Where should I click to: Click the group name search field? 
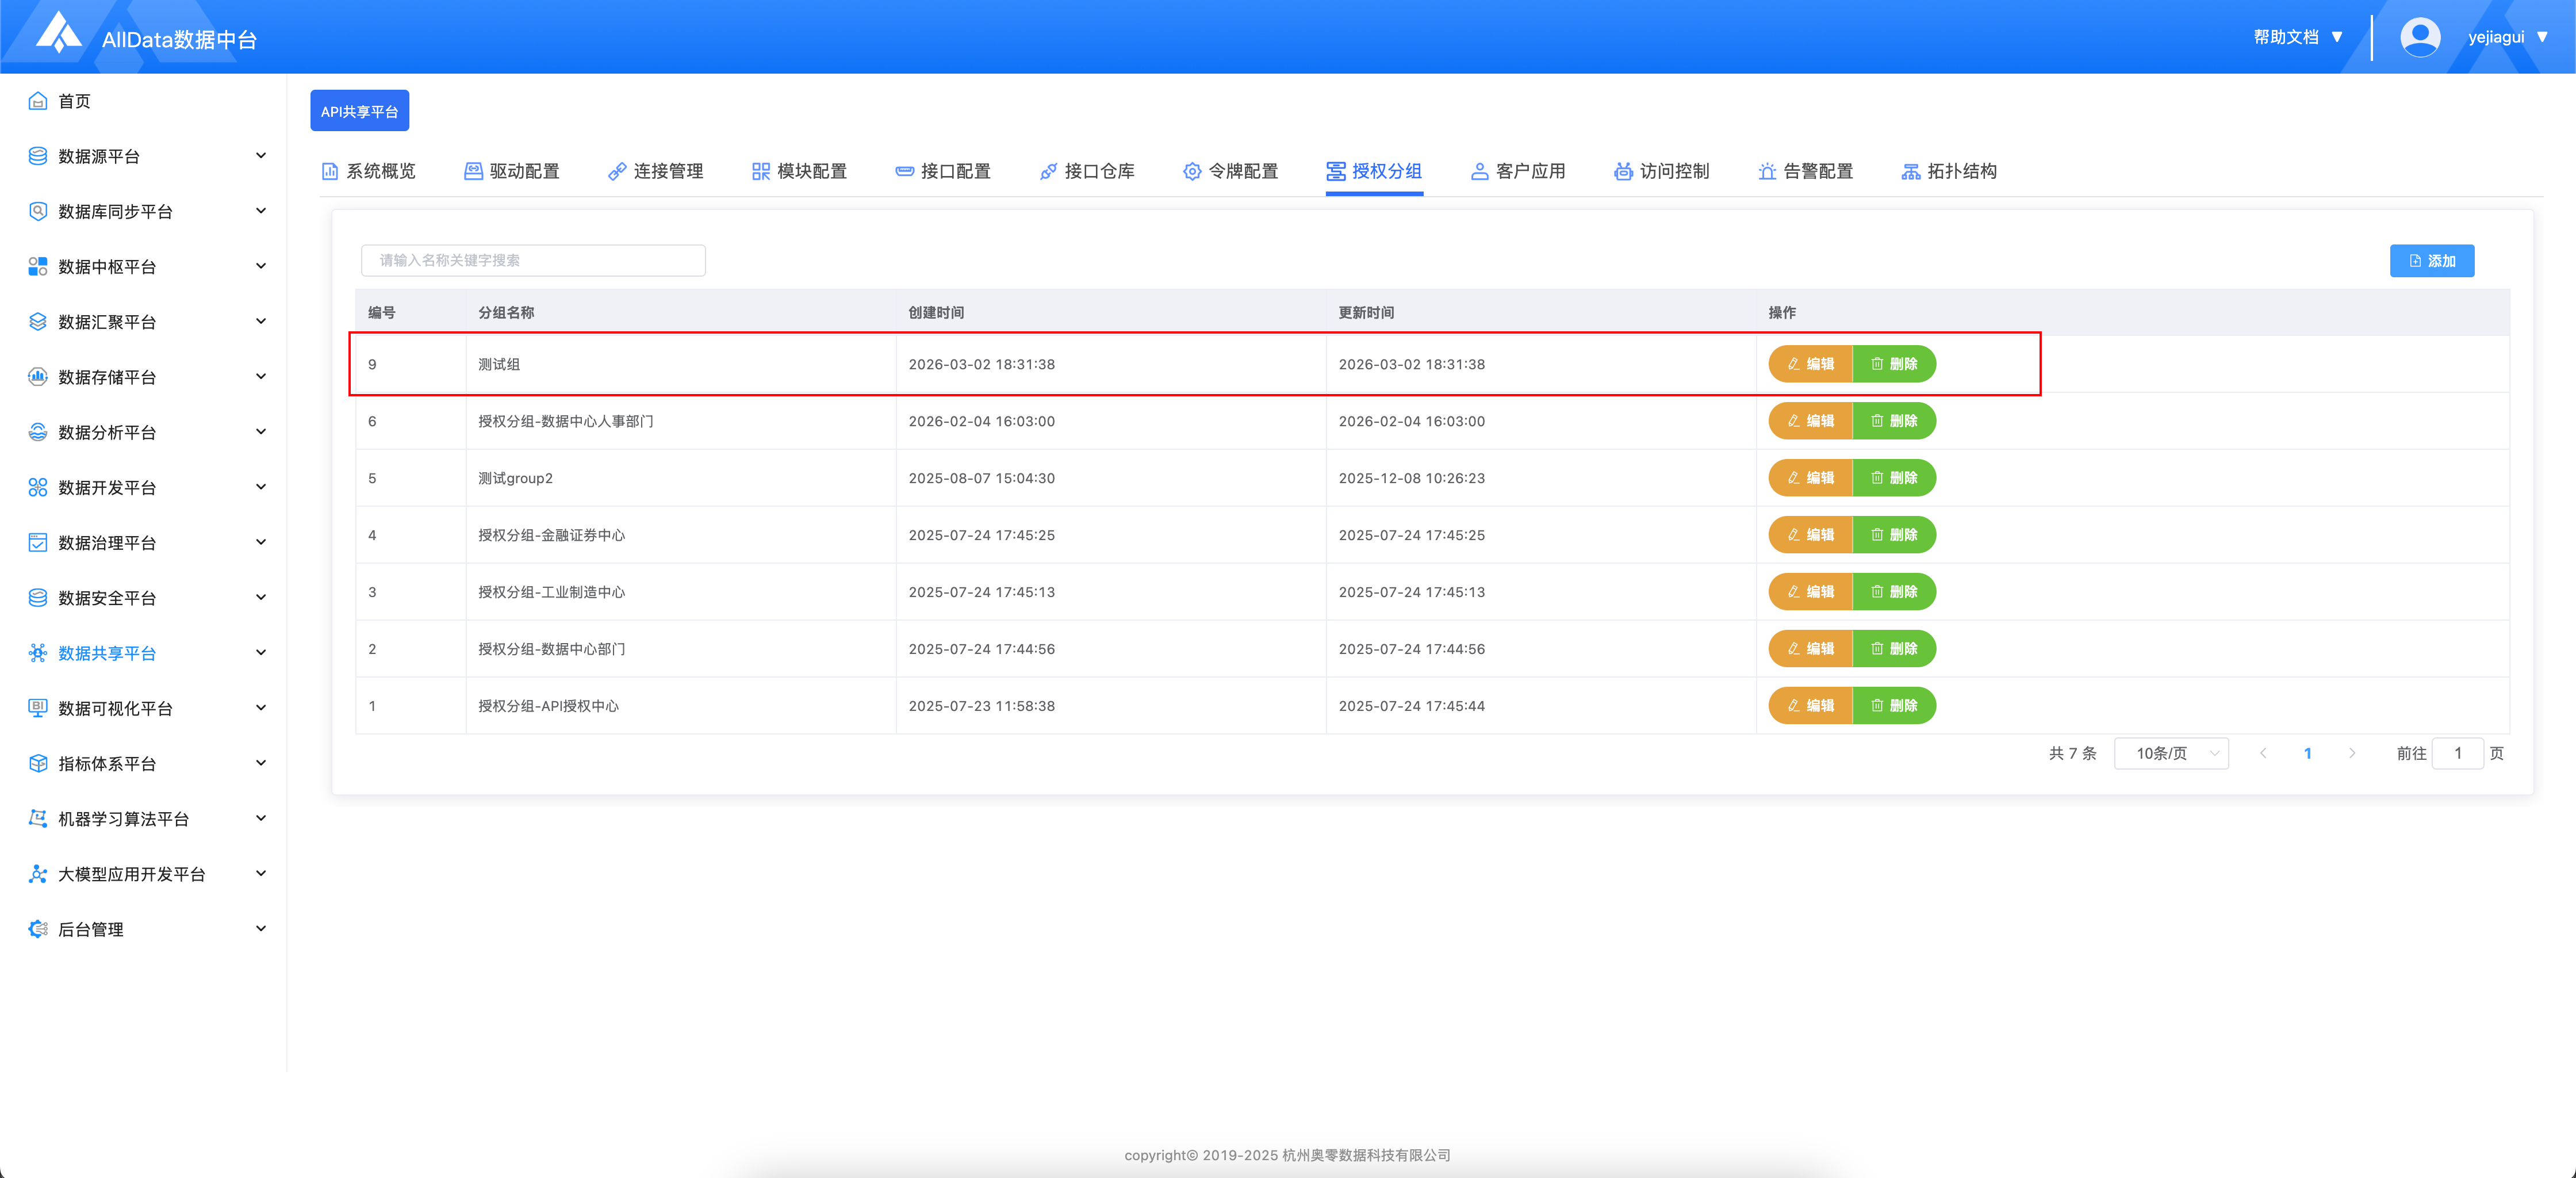click(533, 261)
